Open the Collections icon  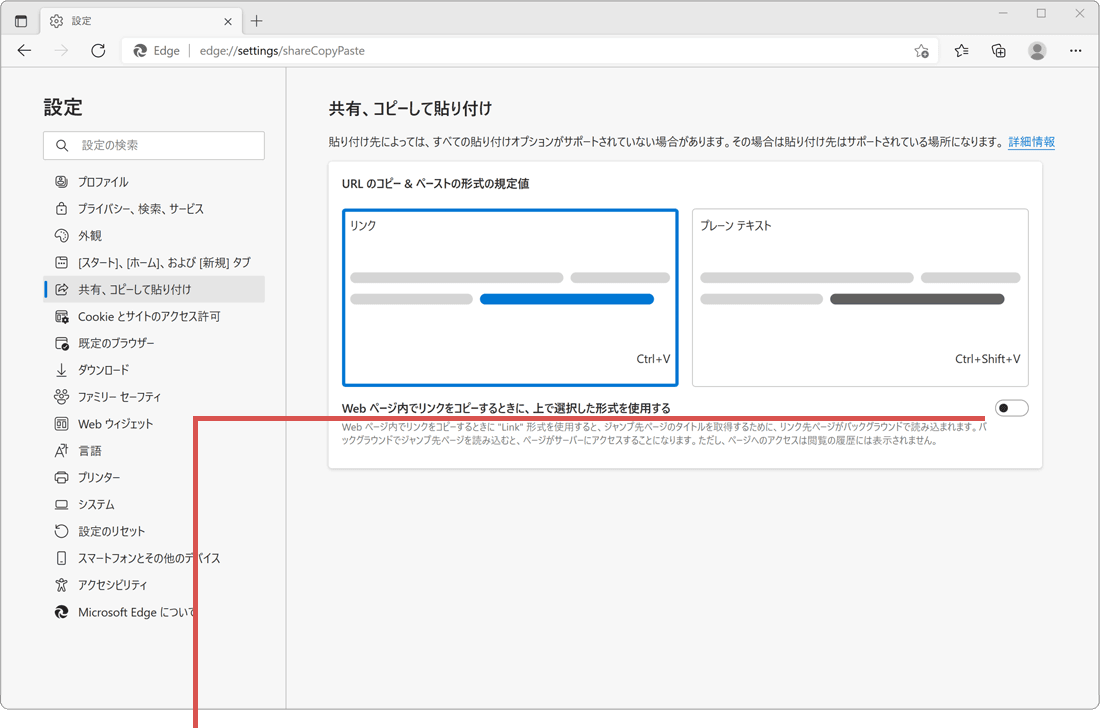pos(998,50)
